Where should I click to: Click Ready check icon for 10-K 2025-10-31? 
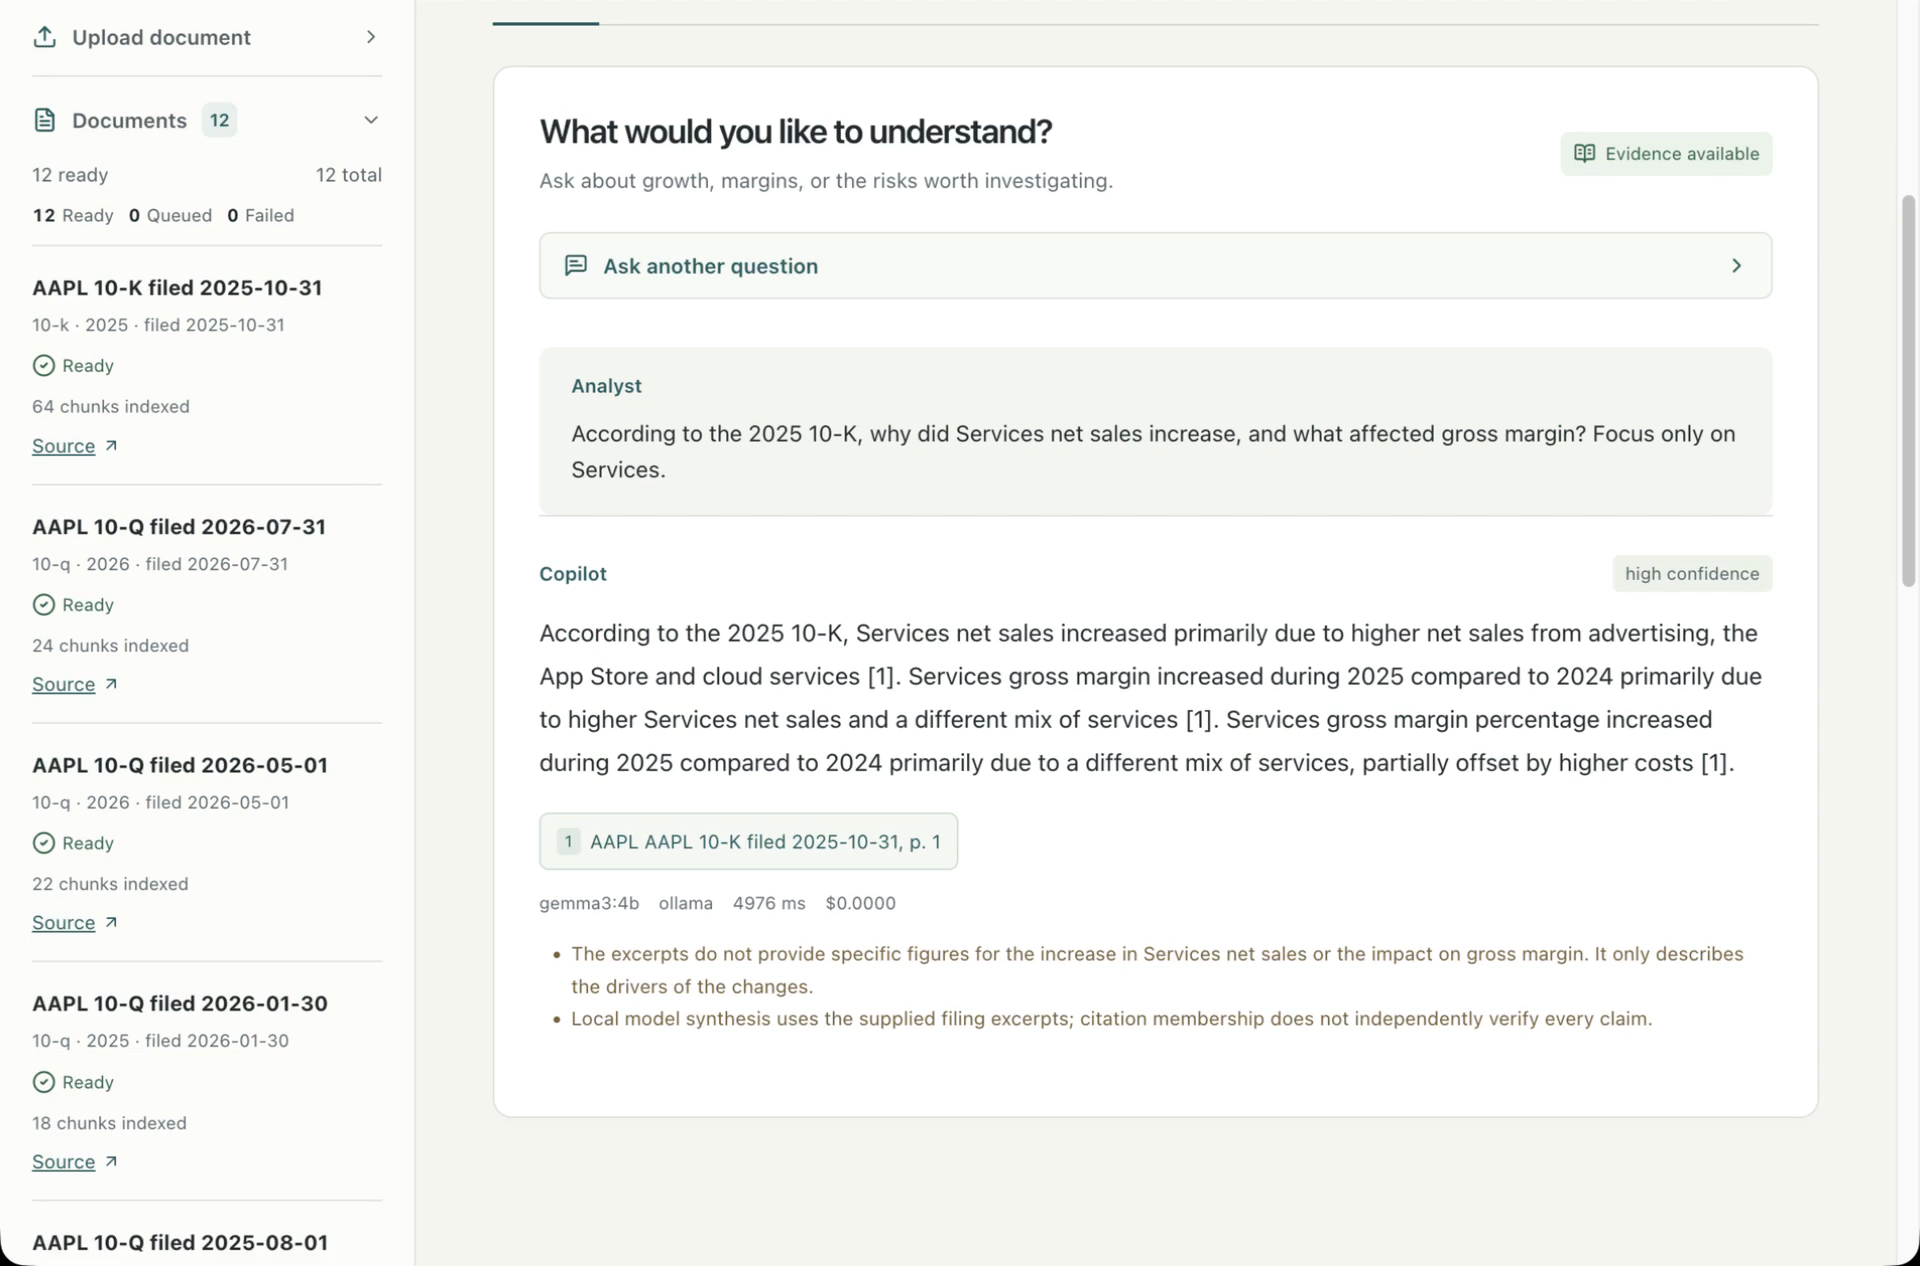click(43, 365)
